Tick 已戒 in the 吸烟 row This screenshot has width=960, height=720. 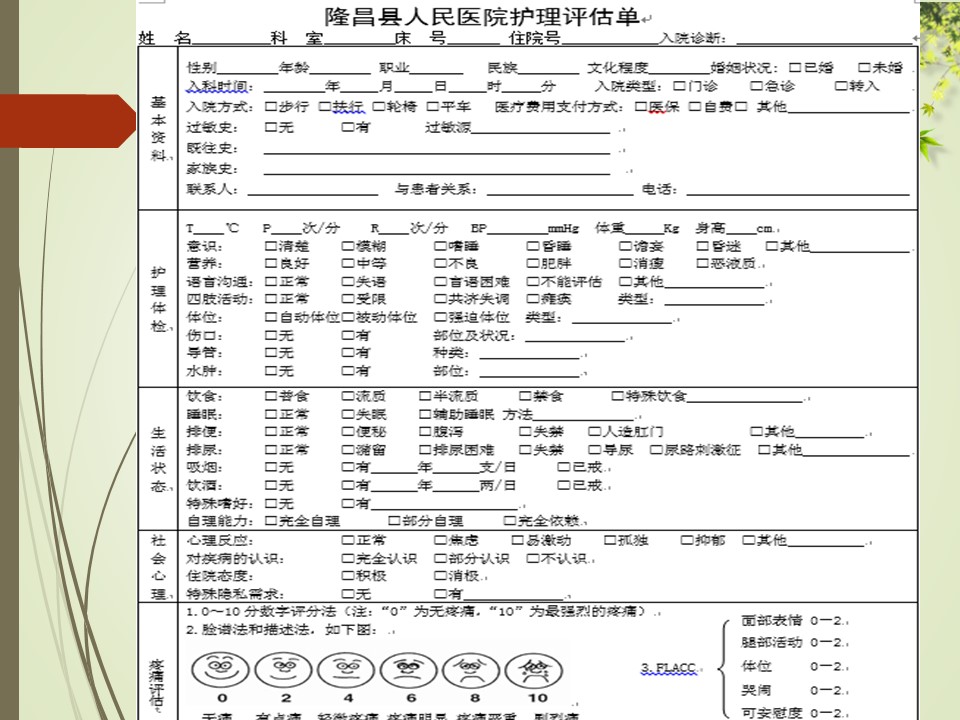coord(564,467)
